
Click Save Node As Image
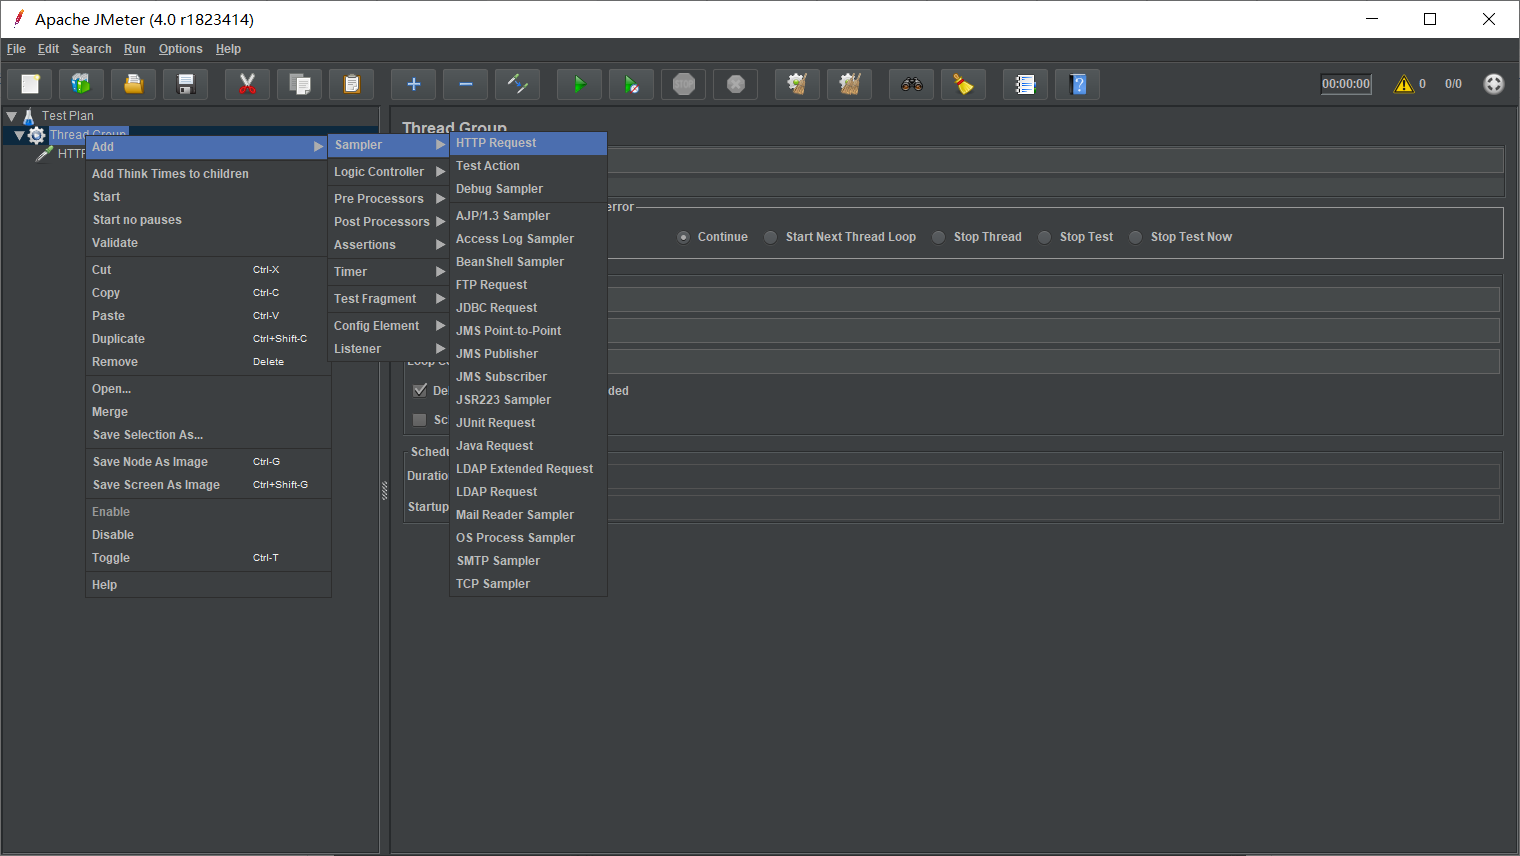pyautogui.click(x=208, y=462)
